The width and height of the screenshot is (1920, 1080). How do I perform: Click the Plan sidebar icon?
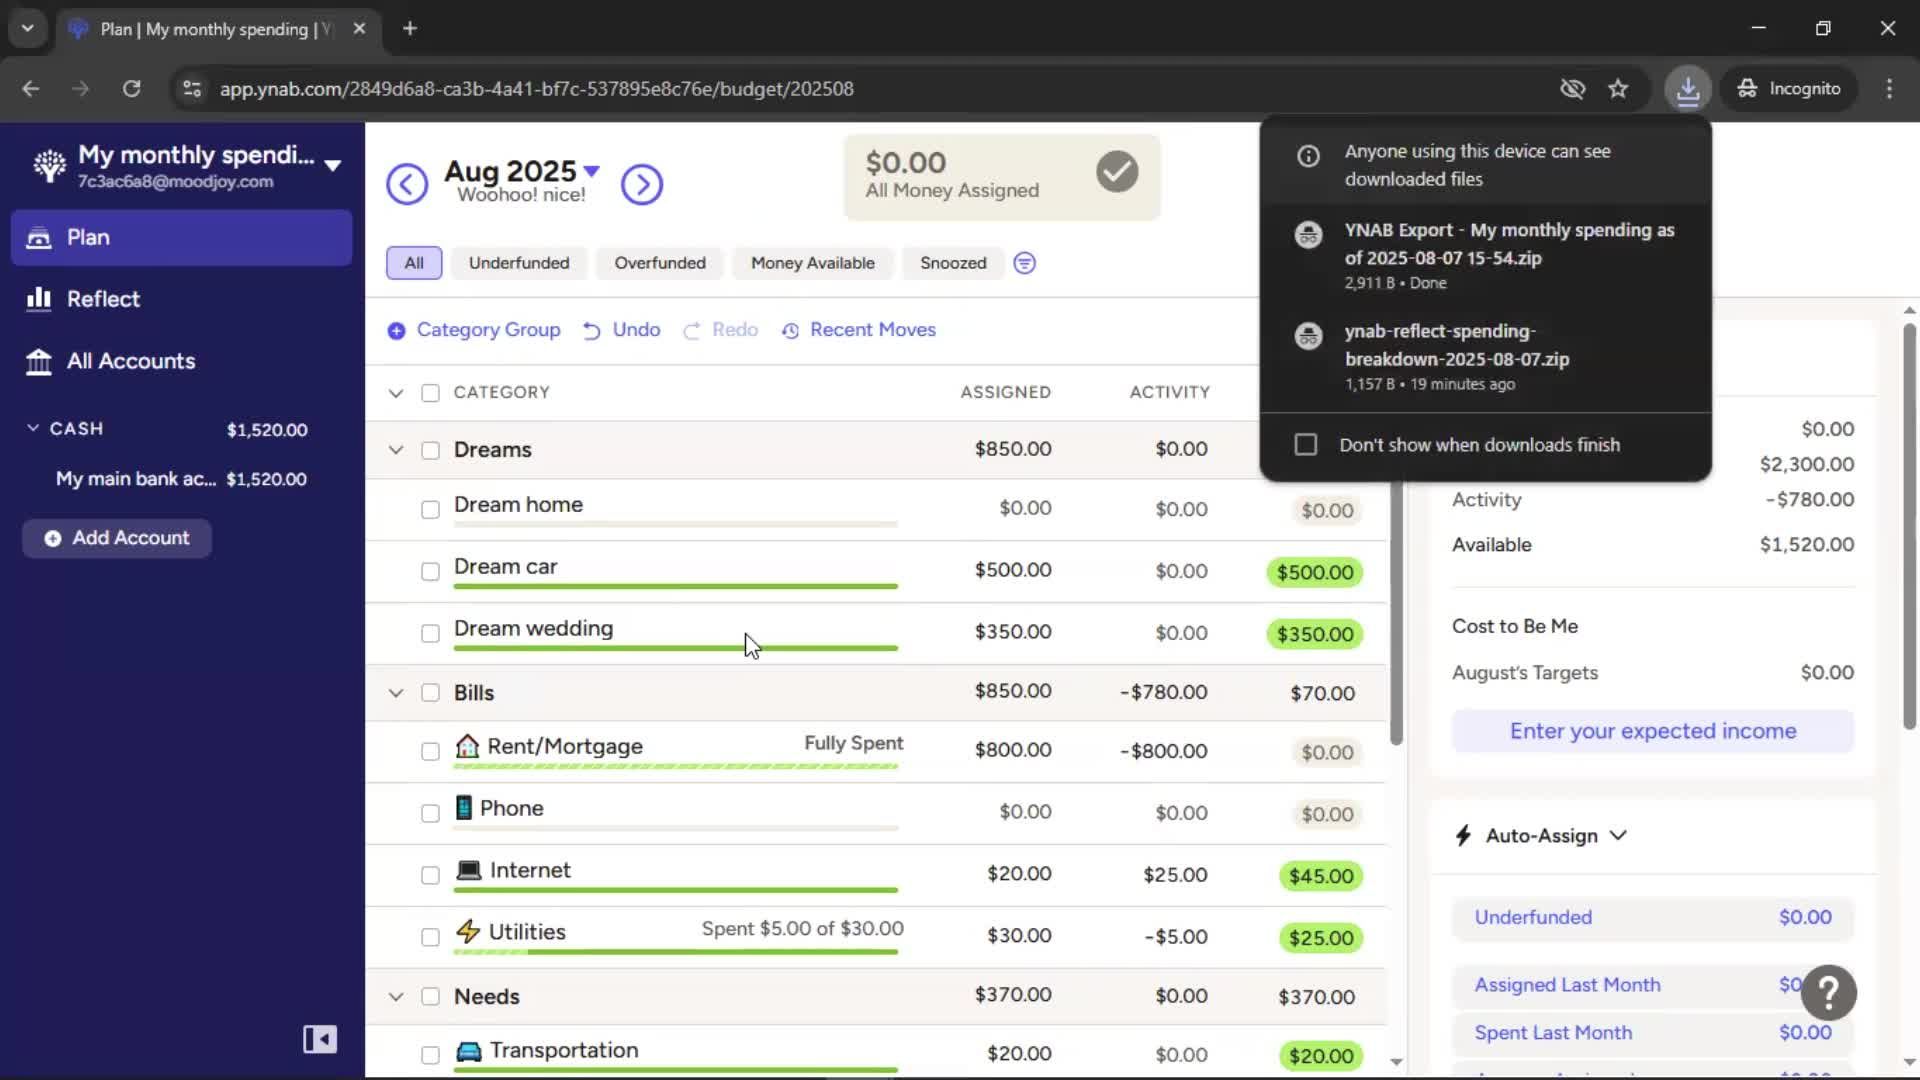point(39,238)
